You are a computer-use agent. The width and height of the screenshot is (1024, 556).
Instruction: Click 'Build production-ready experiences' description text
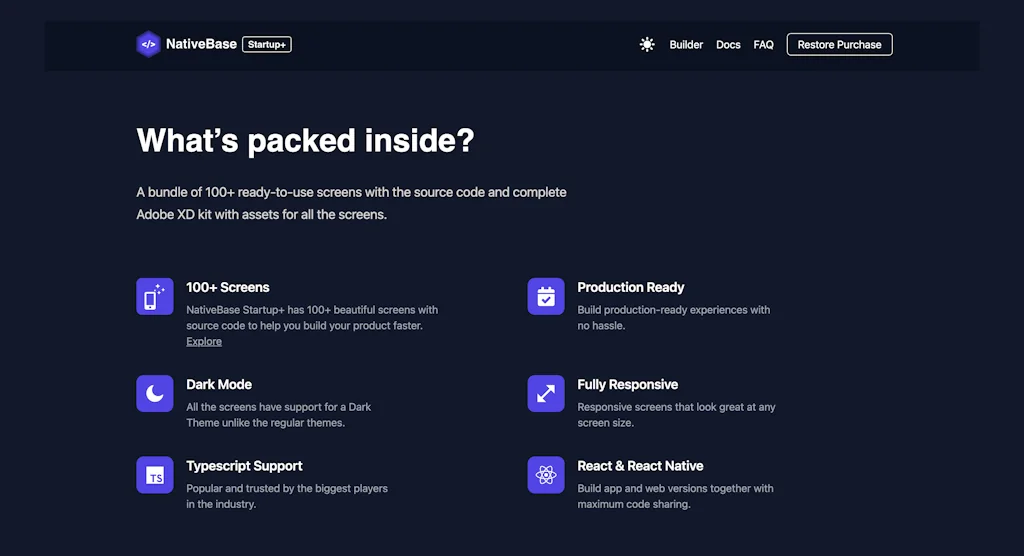(x=673, y=318)
